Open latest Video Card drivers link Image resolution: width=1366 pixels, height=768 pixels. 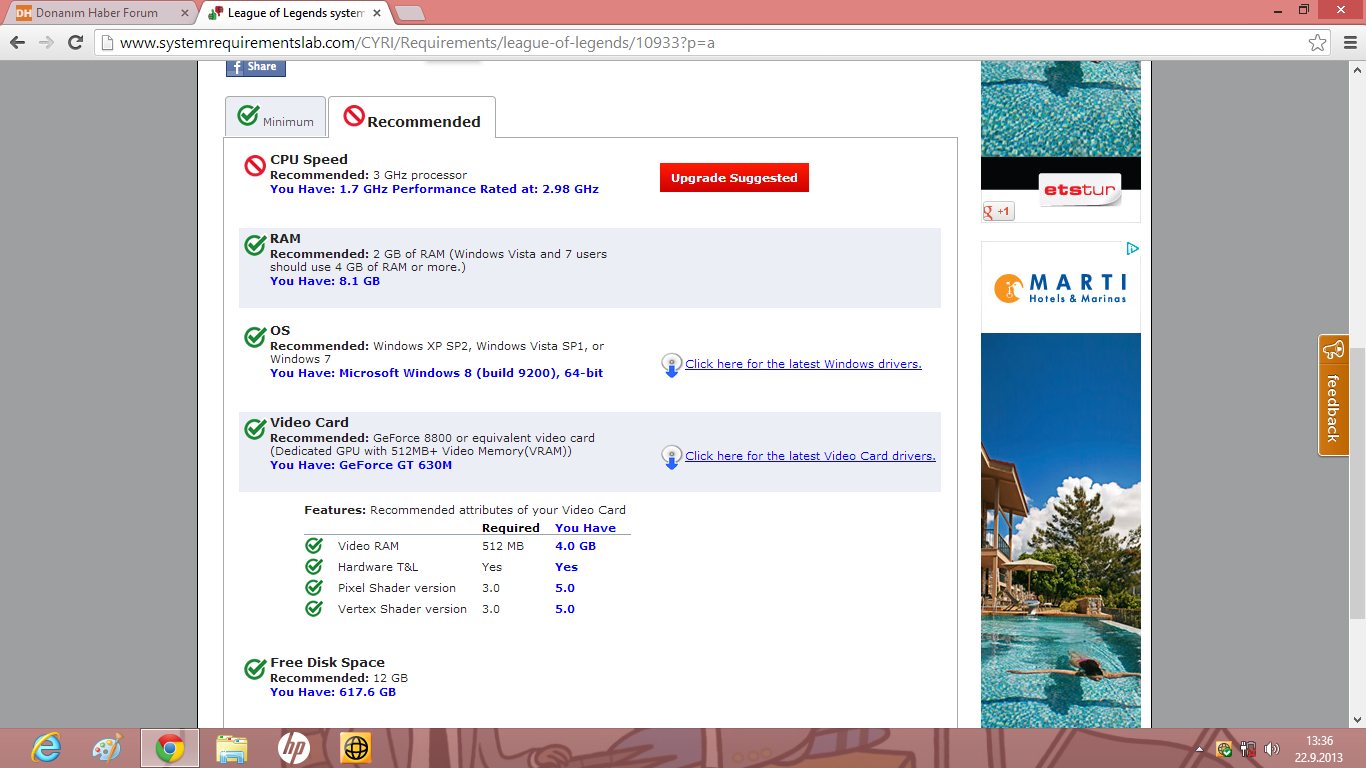(810, 456)
